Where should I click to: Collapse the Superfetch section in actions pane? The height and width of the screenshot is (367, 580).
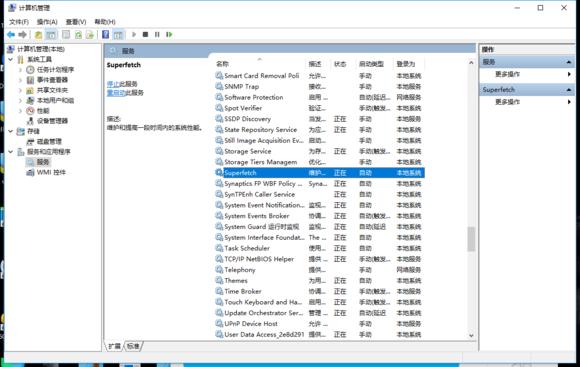pos(569,90)
